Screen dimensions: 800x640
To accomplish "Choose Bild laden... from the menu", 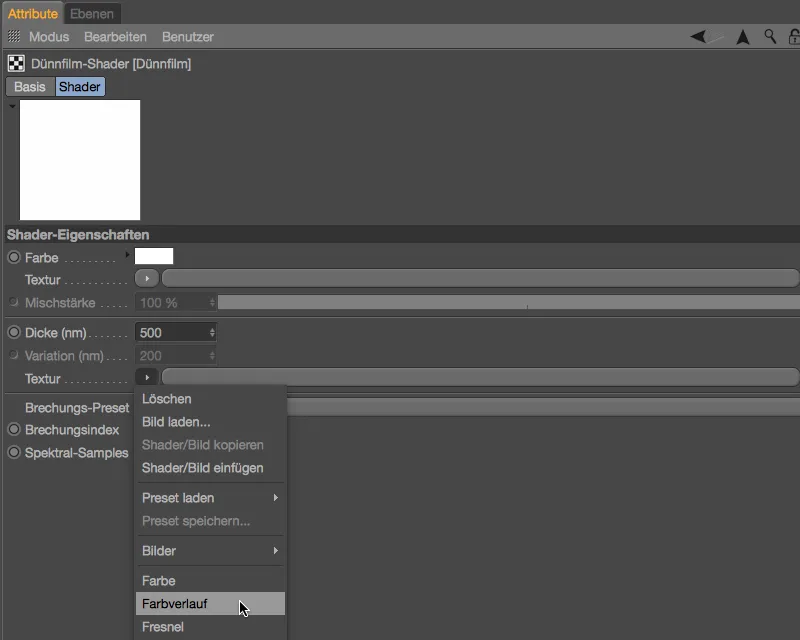I will 210,422.
